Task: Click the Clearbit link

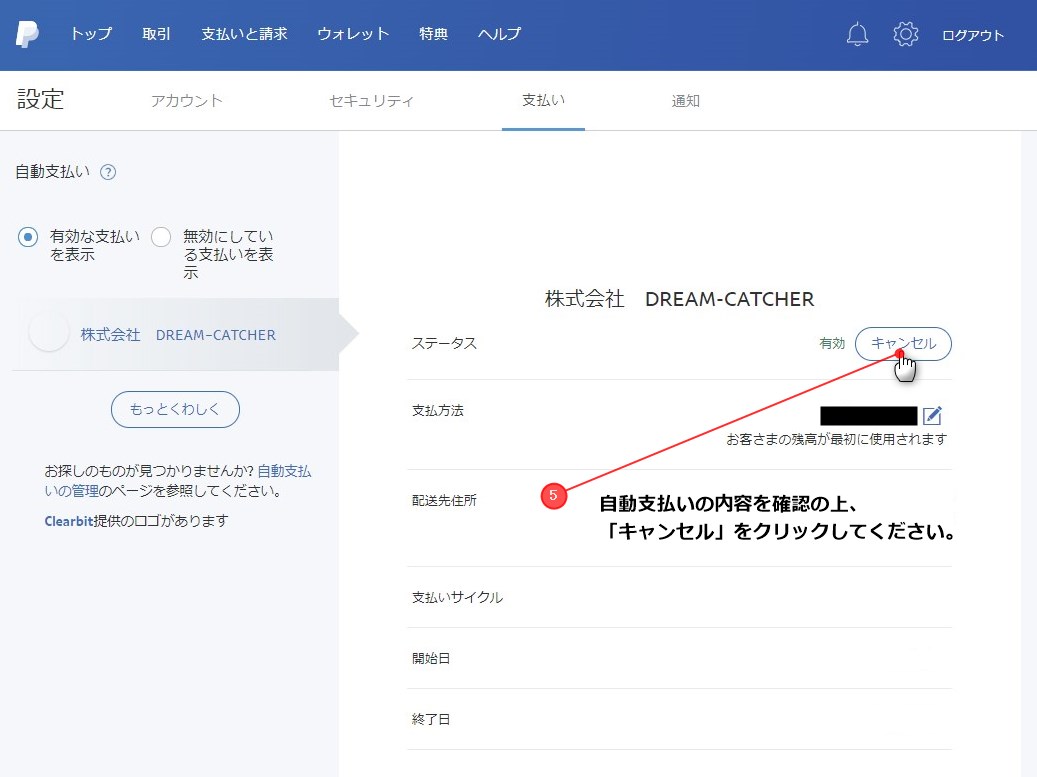Action: pos(69,521)
